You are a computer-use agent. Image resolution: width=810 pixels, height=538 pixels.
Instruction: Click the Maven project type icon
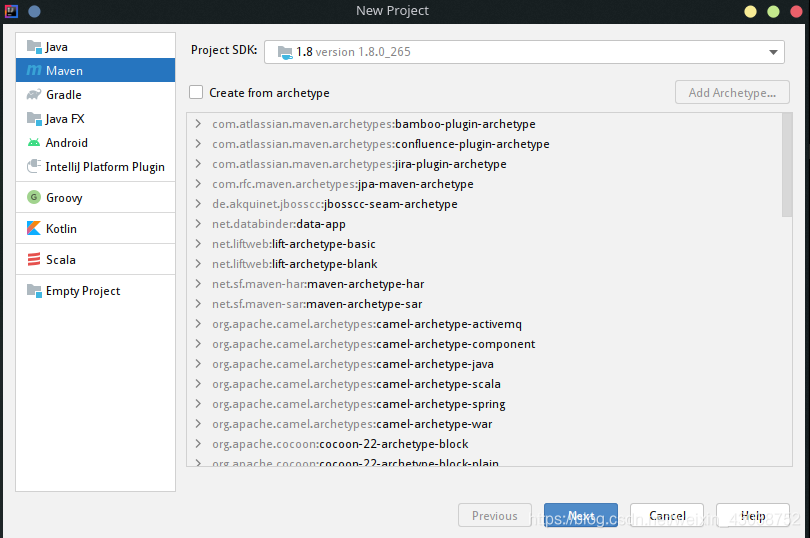coord(34,70)
